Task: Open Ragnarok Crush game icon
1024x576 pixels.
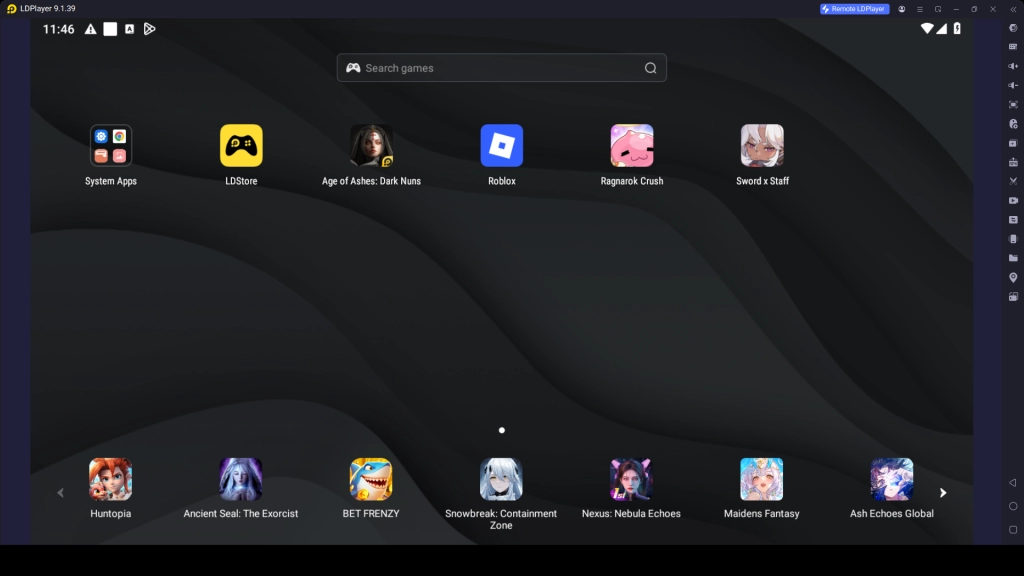Action: click(x=632, y=146)
